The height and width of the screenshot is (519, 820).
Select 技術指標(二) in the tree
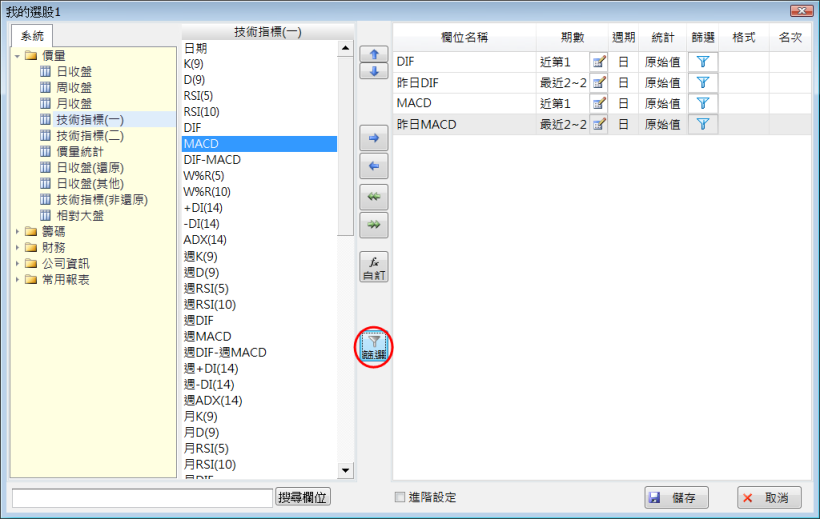point(90,135)
